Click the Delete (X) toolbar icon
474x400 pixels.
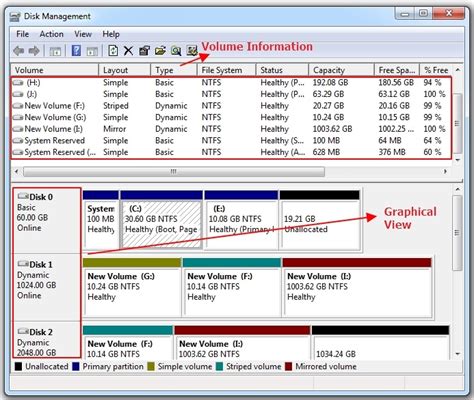(x=128, y=51)
